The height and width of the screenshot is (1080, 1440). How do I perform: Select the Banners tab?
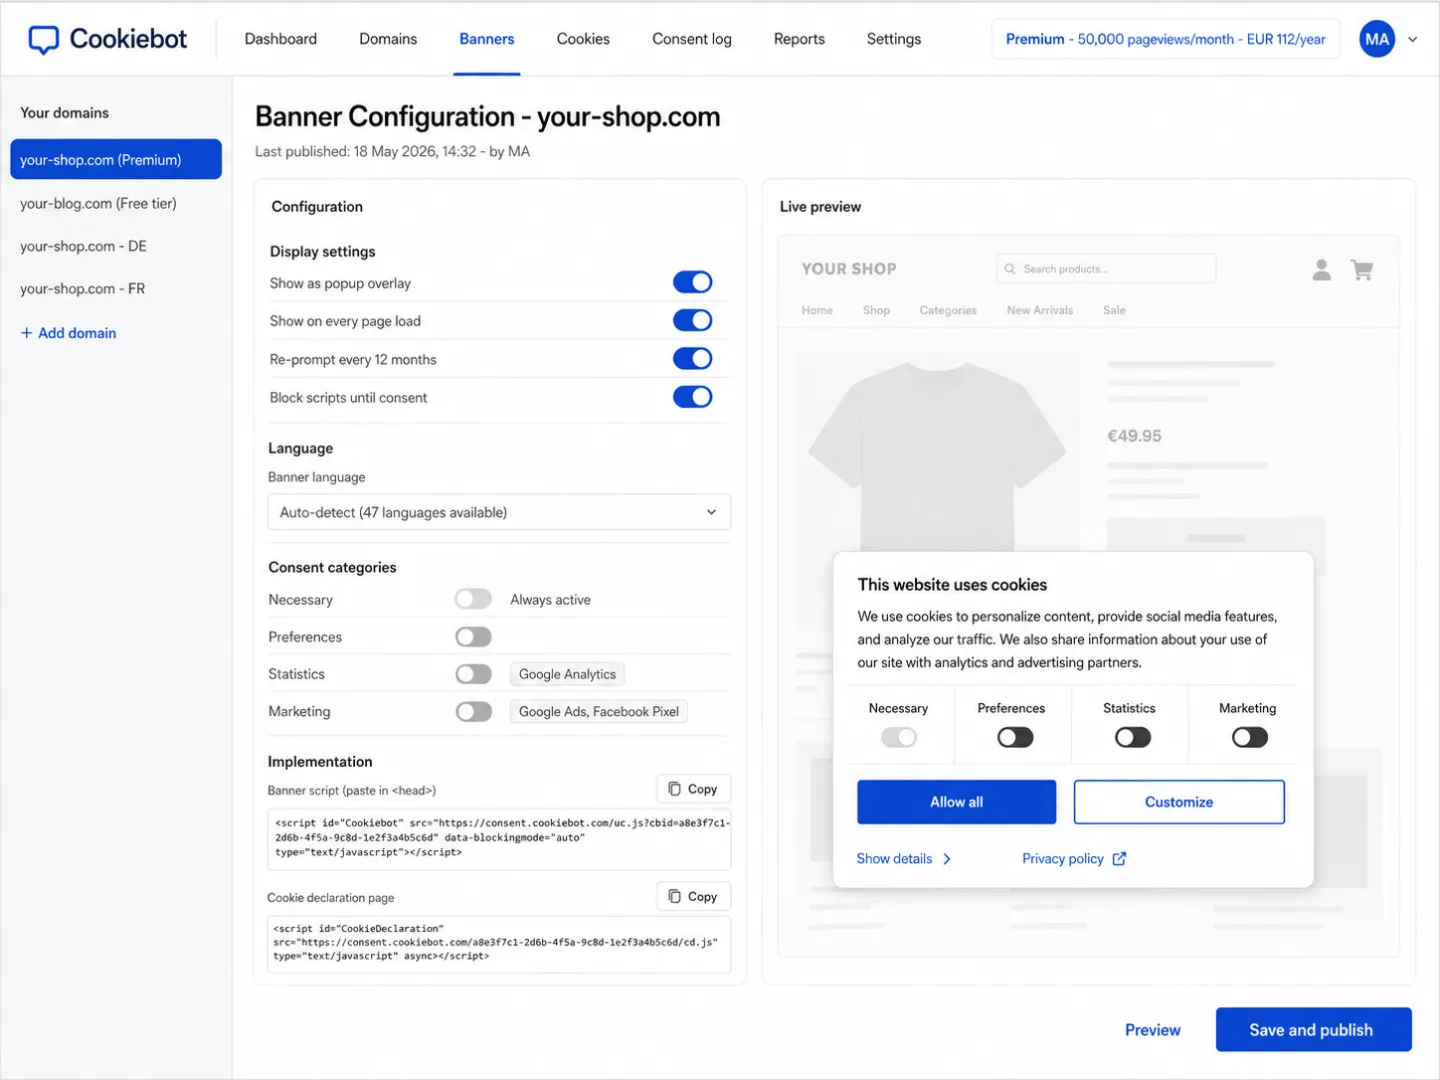[x=487, y=39]
